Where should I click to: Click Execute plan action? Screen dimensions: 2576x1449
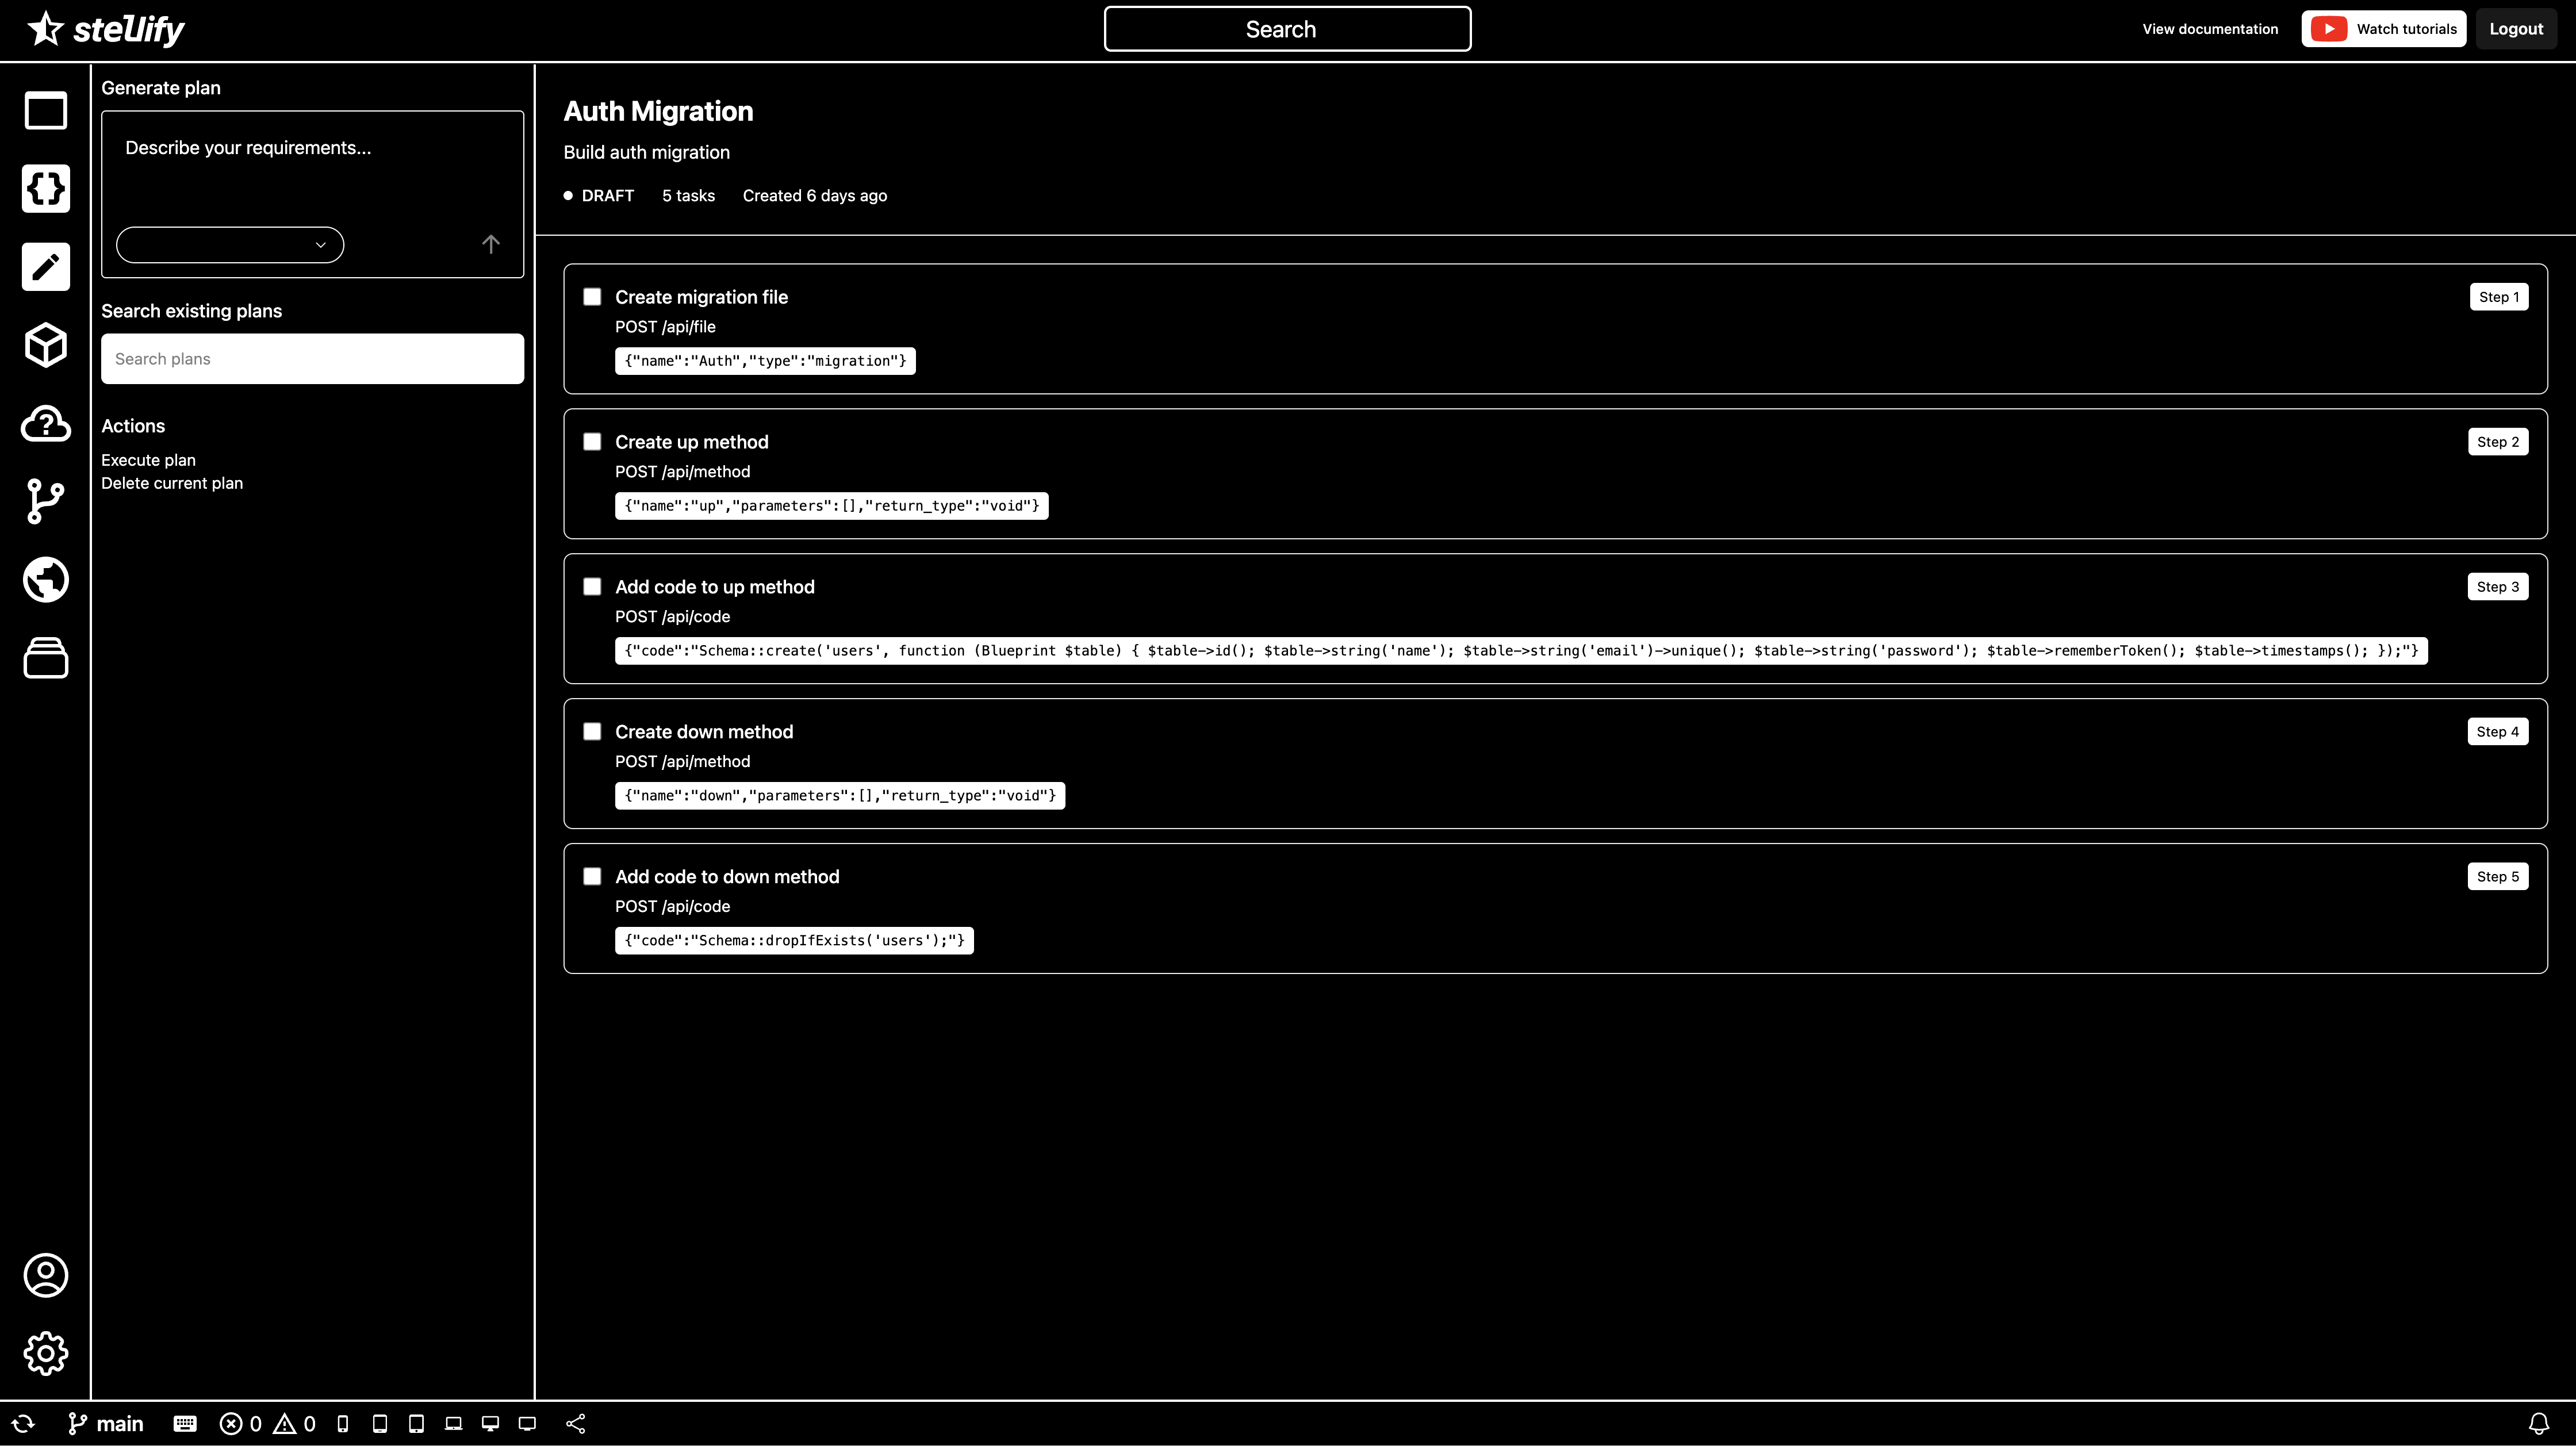pyautogui.click(x=148, y=460)
